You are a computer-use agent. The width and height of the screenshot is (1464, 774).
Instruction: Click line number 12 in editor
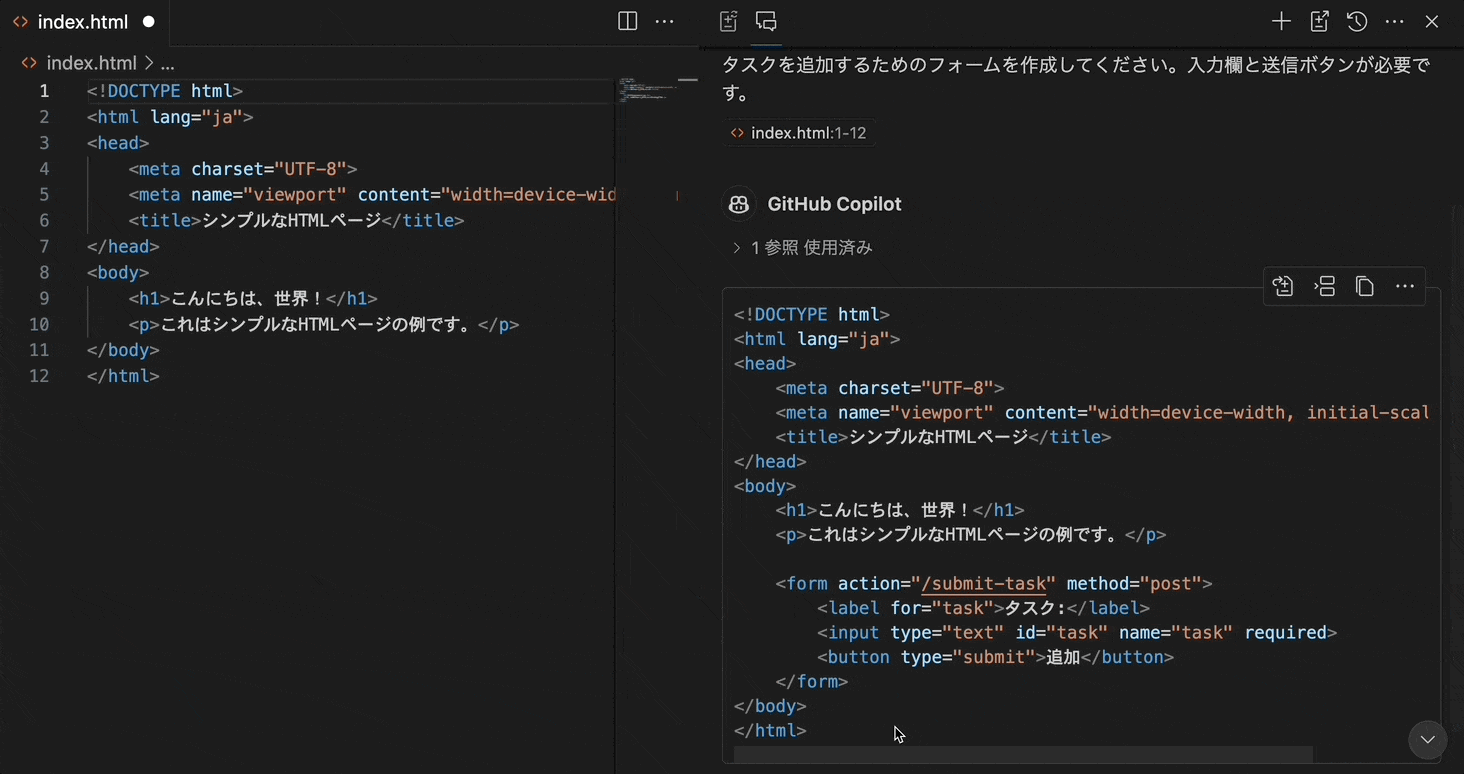(39, 377)
